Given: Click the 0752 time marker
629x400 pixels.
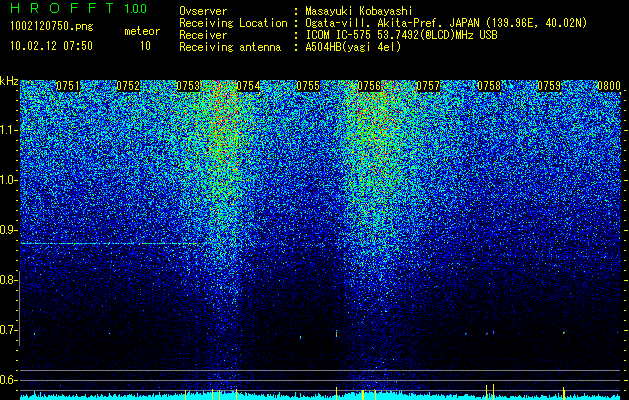Looking at the screenshot, I should point(128,86).
